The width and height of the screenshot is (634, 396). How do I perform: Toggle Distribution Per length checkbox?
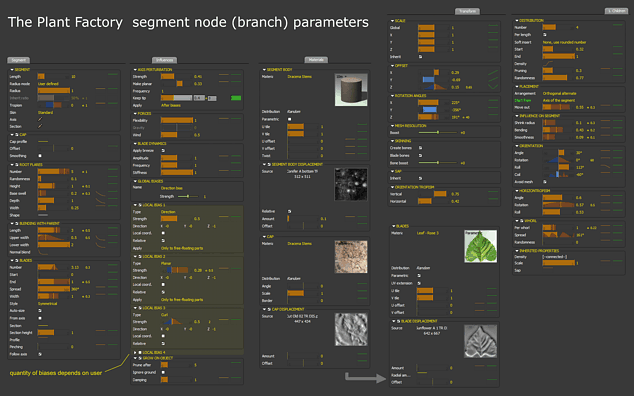tap(545, 35)
